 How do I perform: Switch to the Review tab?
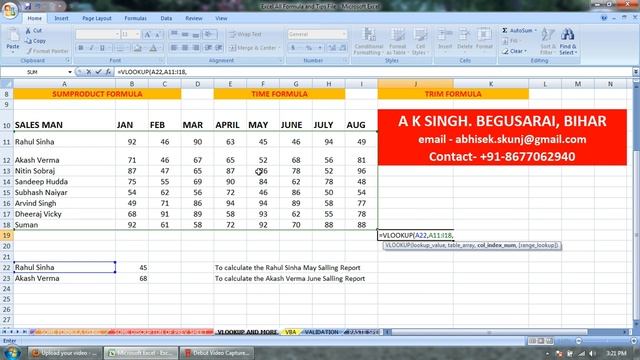(193, 18)
